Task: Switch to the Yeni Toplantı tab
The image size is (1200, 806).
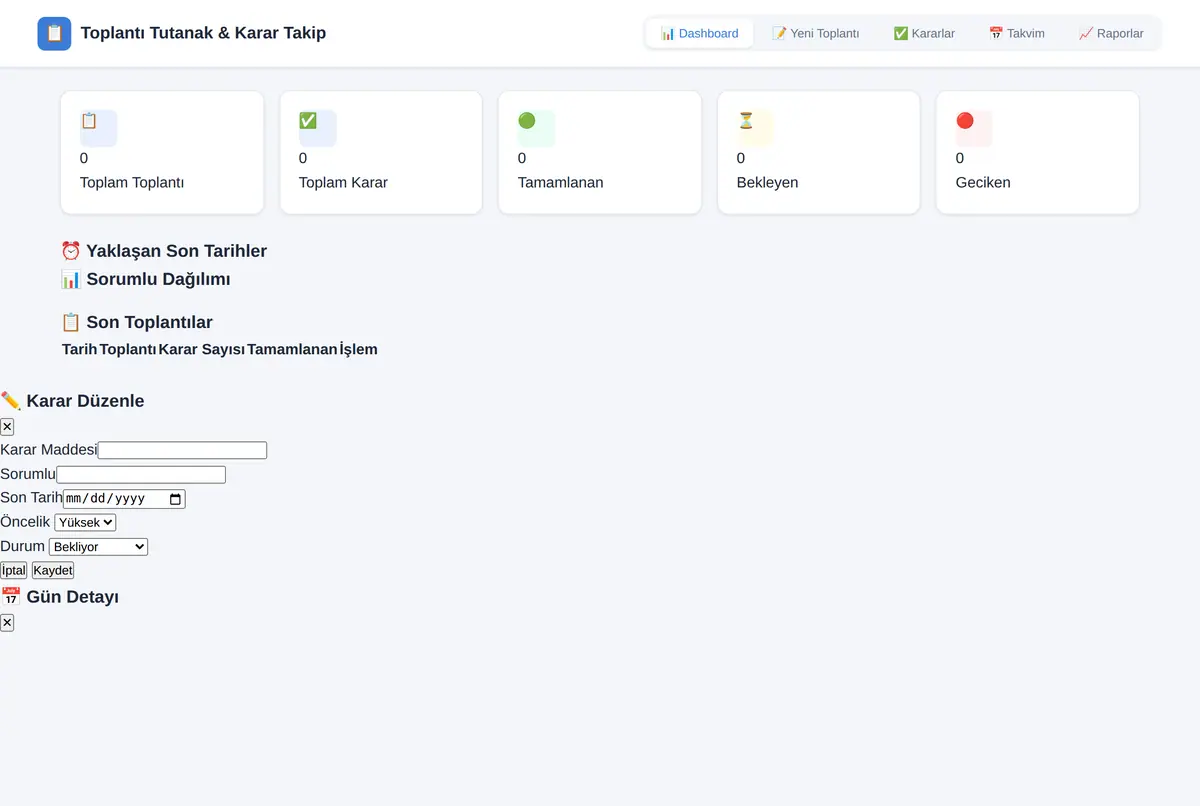Action: point(815,33)
